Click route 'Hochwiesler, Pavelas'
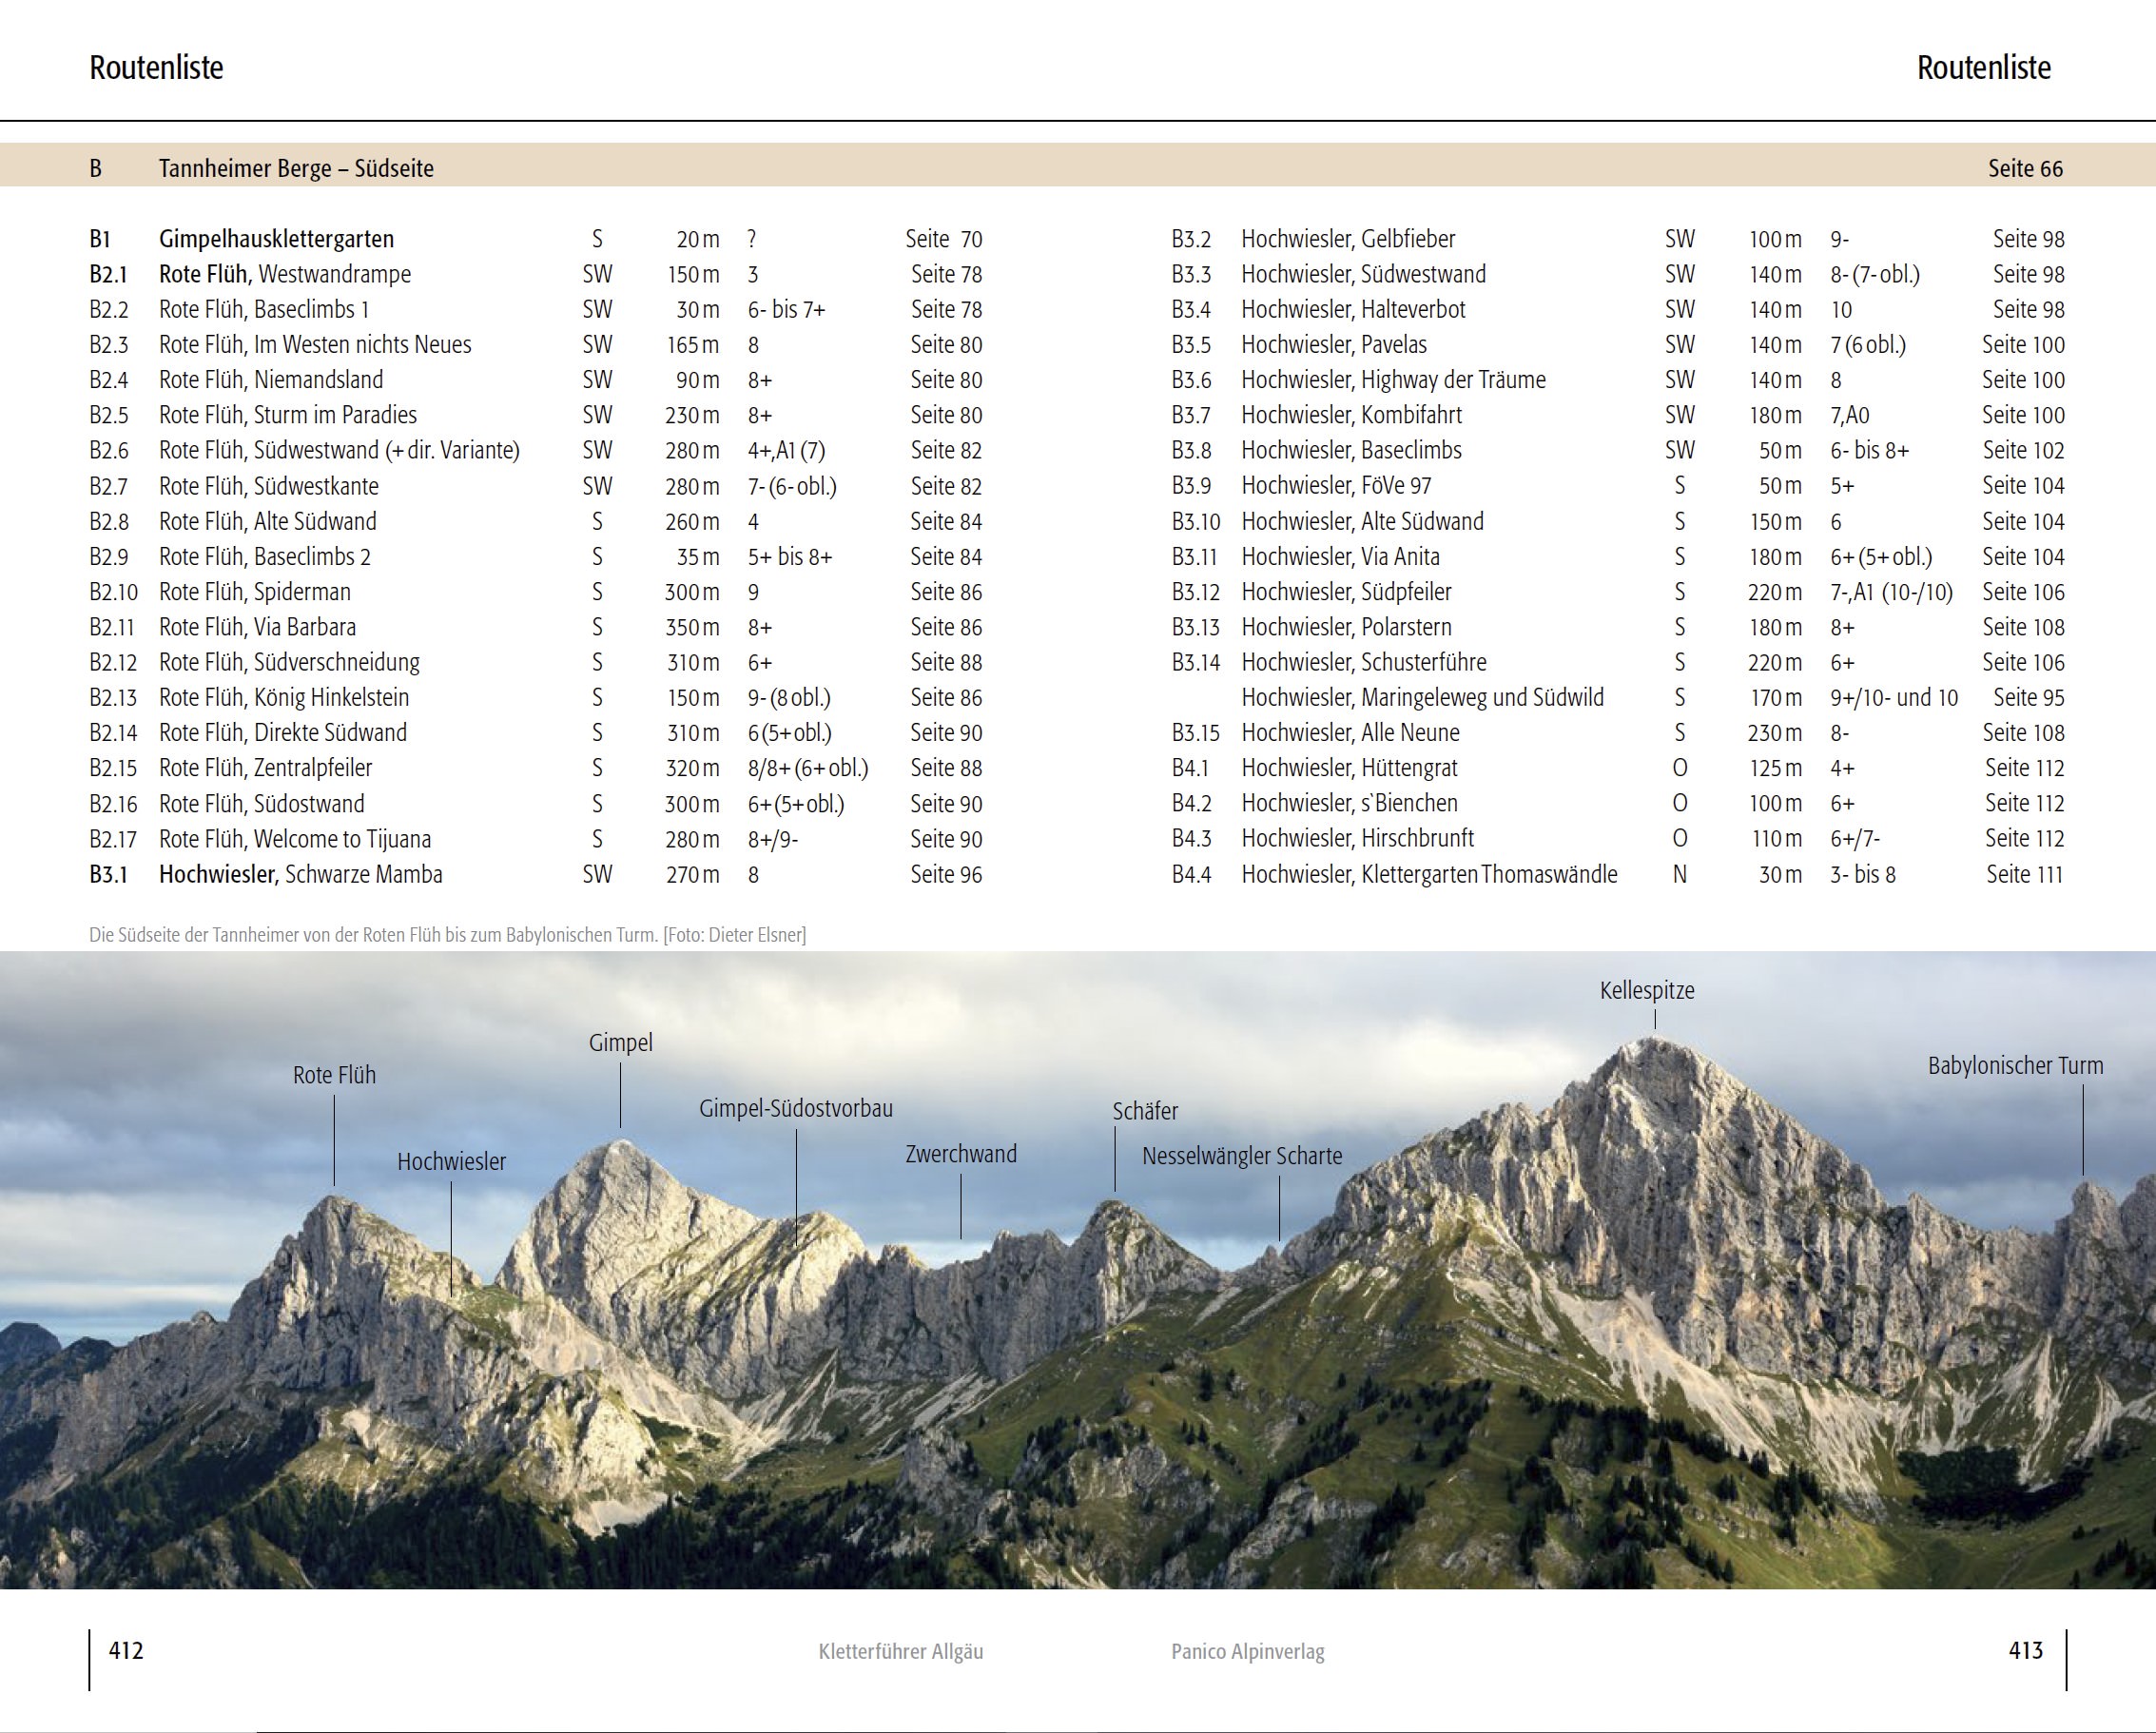 coord(1334,344)
